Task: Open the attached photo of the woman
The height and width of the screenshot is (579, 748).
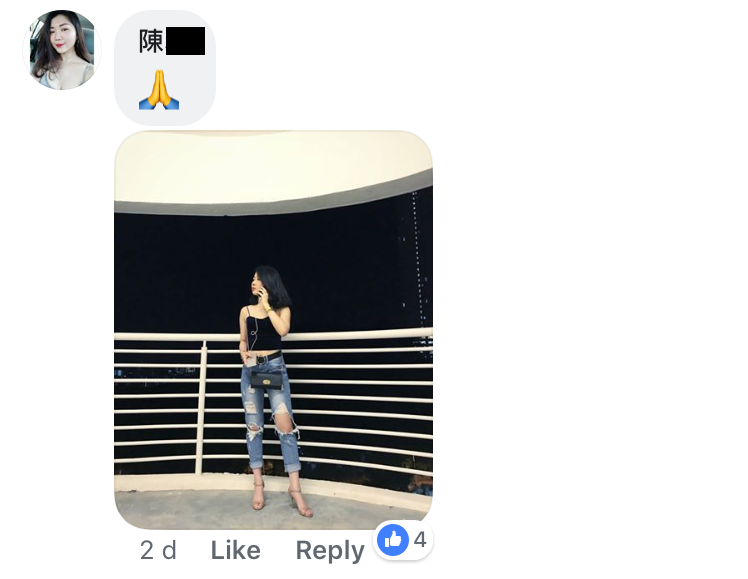Action: coord(273,330)
